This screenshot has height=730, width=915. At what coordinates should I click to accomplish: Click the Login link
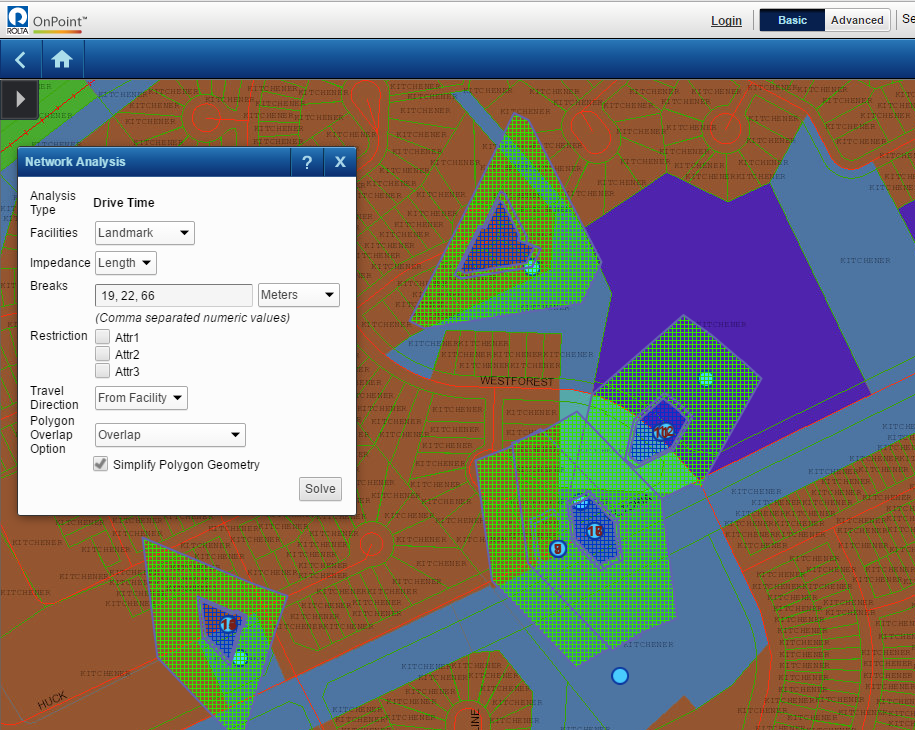tap(726, 21)
